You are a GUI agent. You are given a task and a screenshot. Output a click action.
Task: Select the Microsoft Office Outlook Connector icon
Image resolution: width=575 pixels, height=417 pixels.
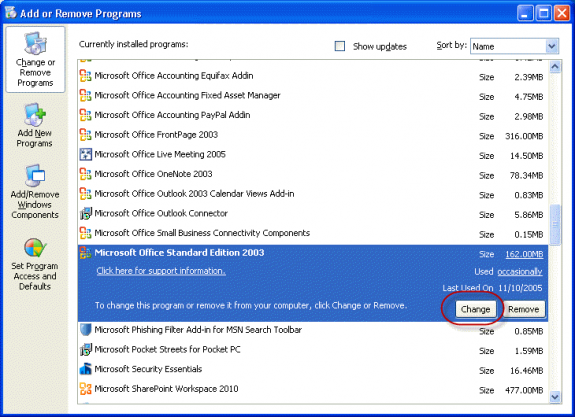click(x=85, y=213)
